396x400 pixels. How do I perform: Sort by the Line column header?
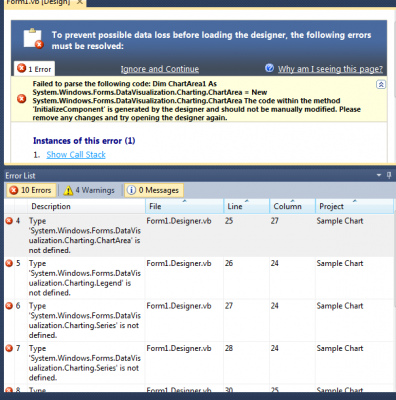point(247,206)
